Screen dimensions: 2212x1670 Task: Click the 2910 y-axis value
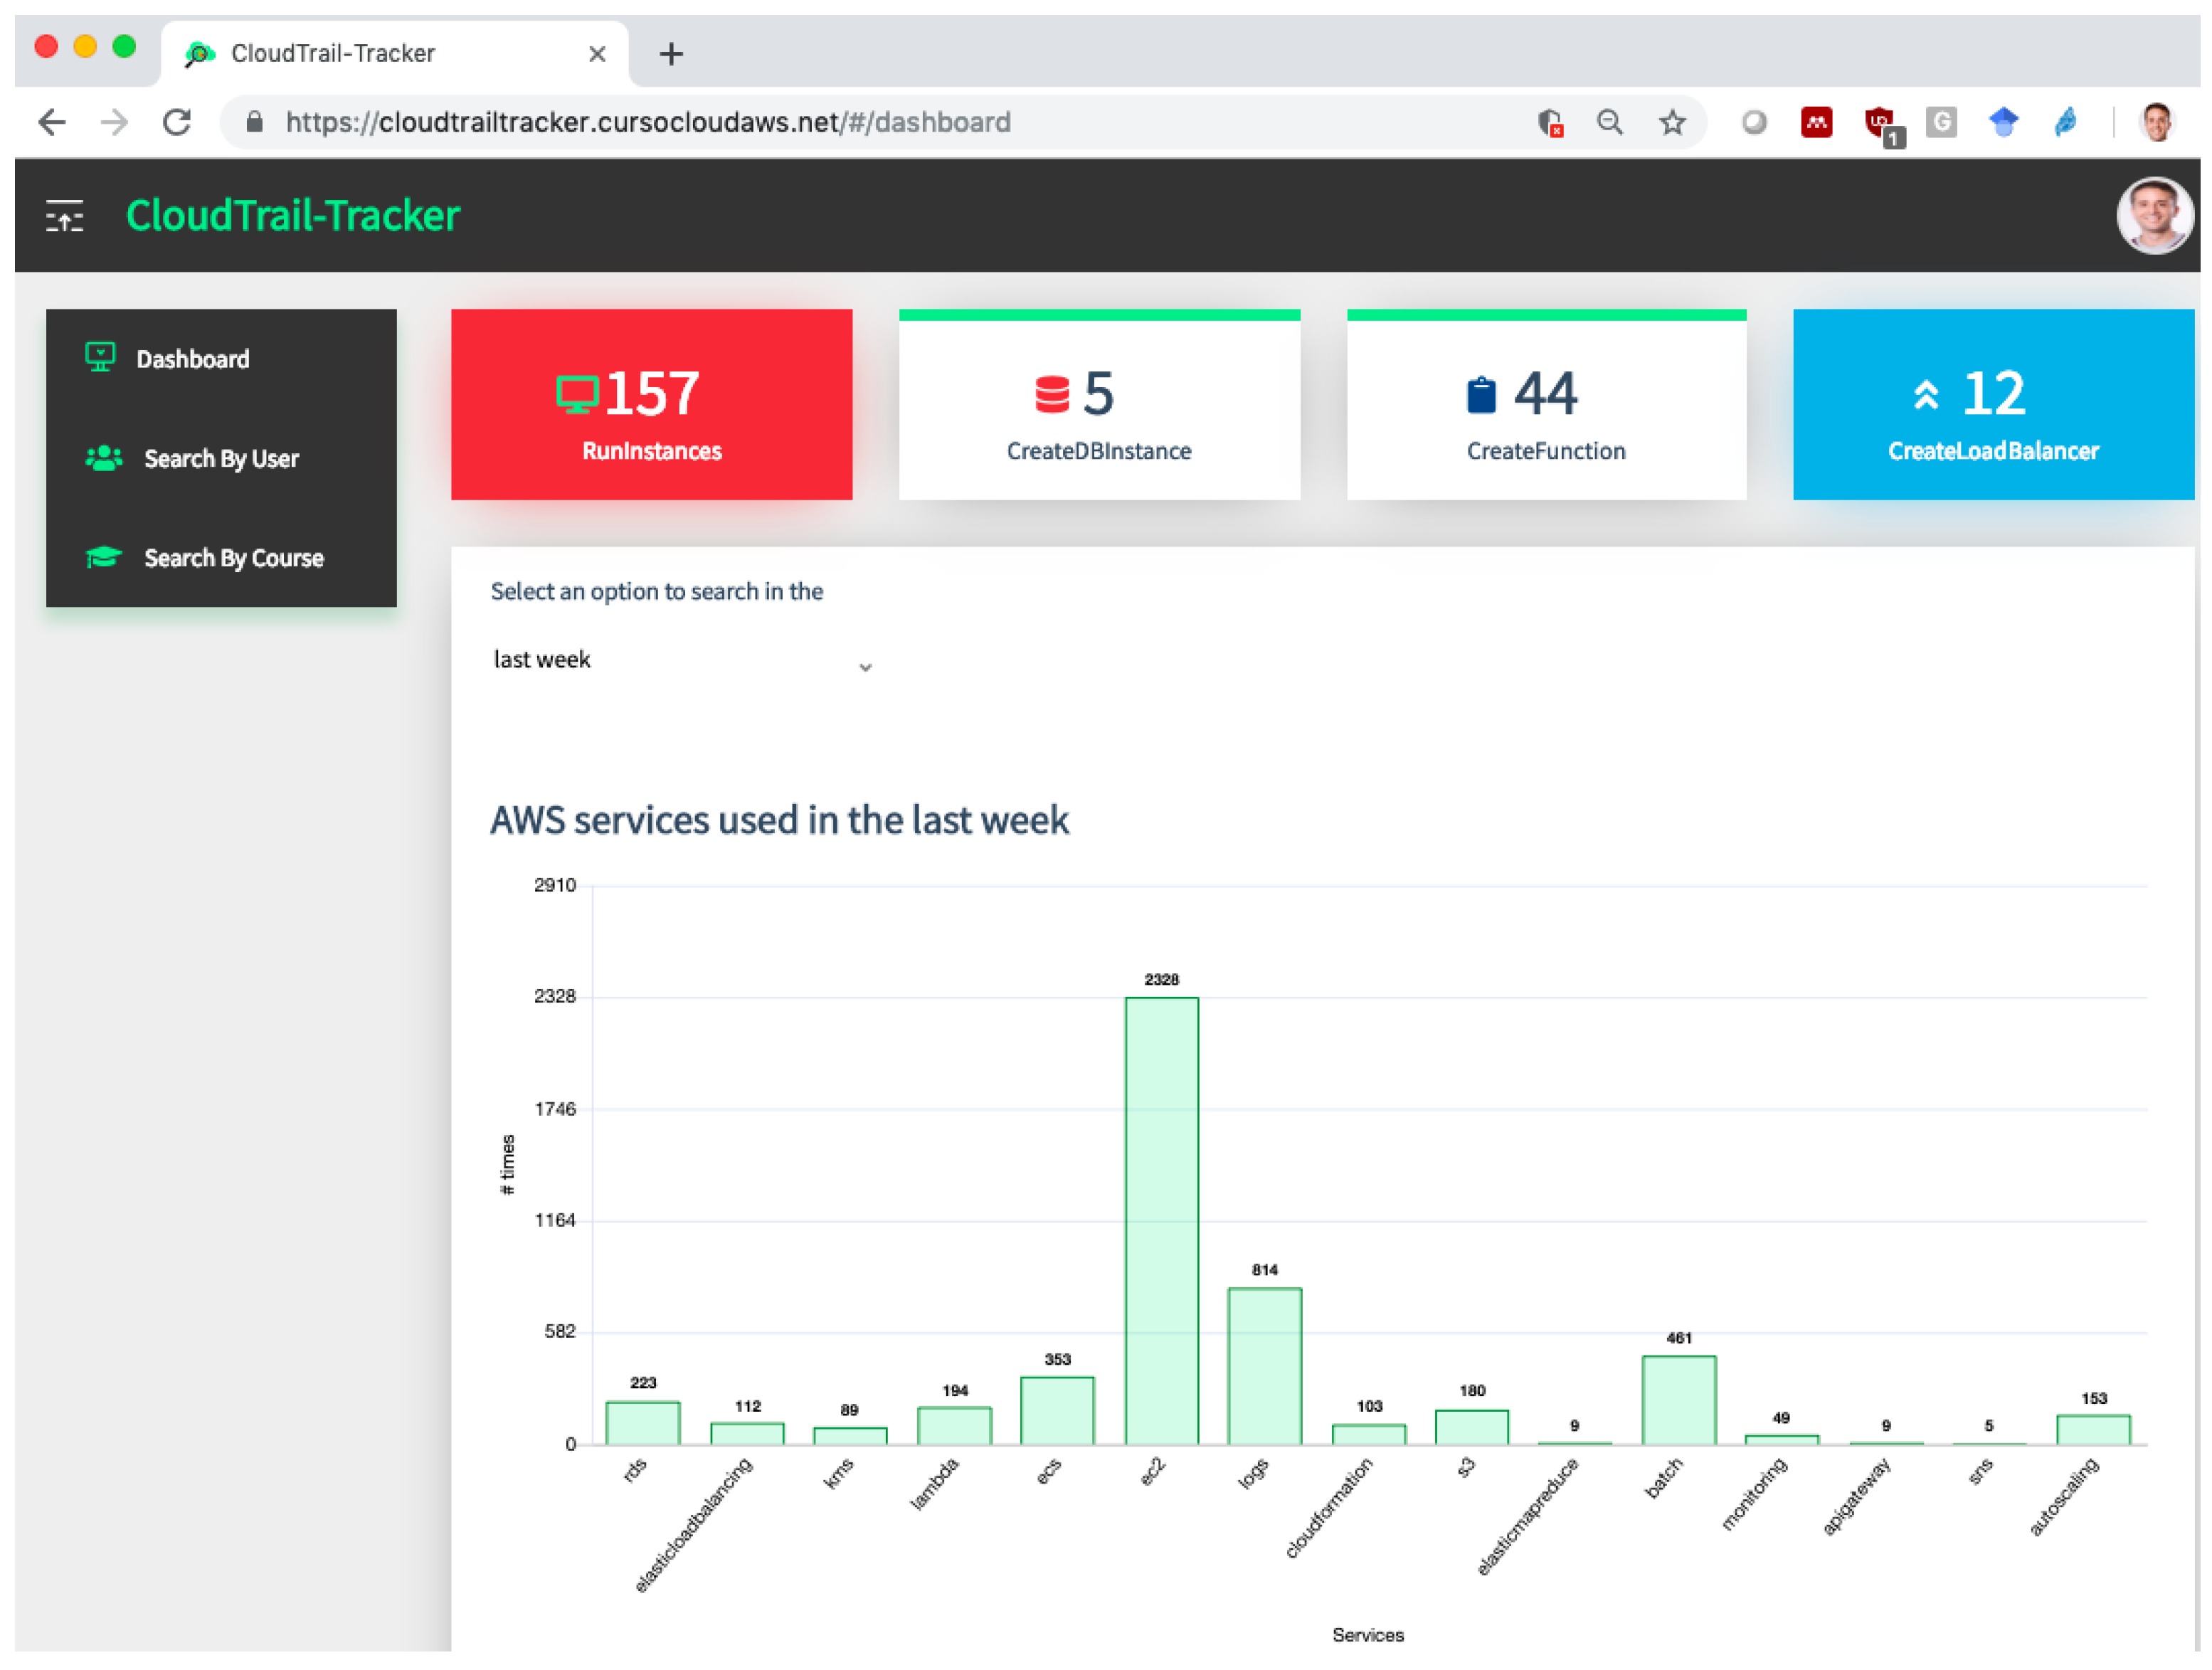pos(554,885)
